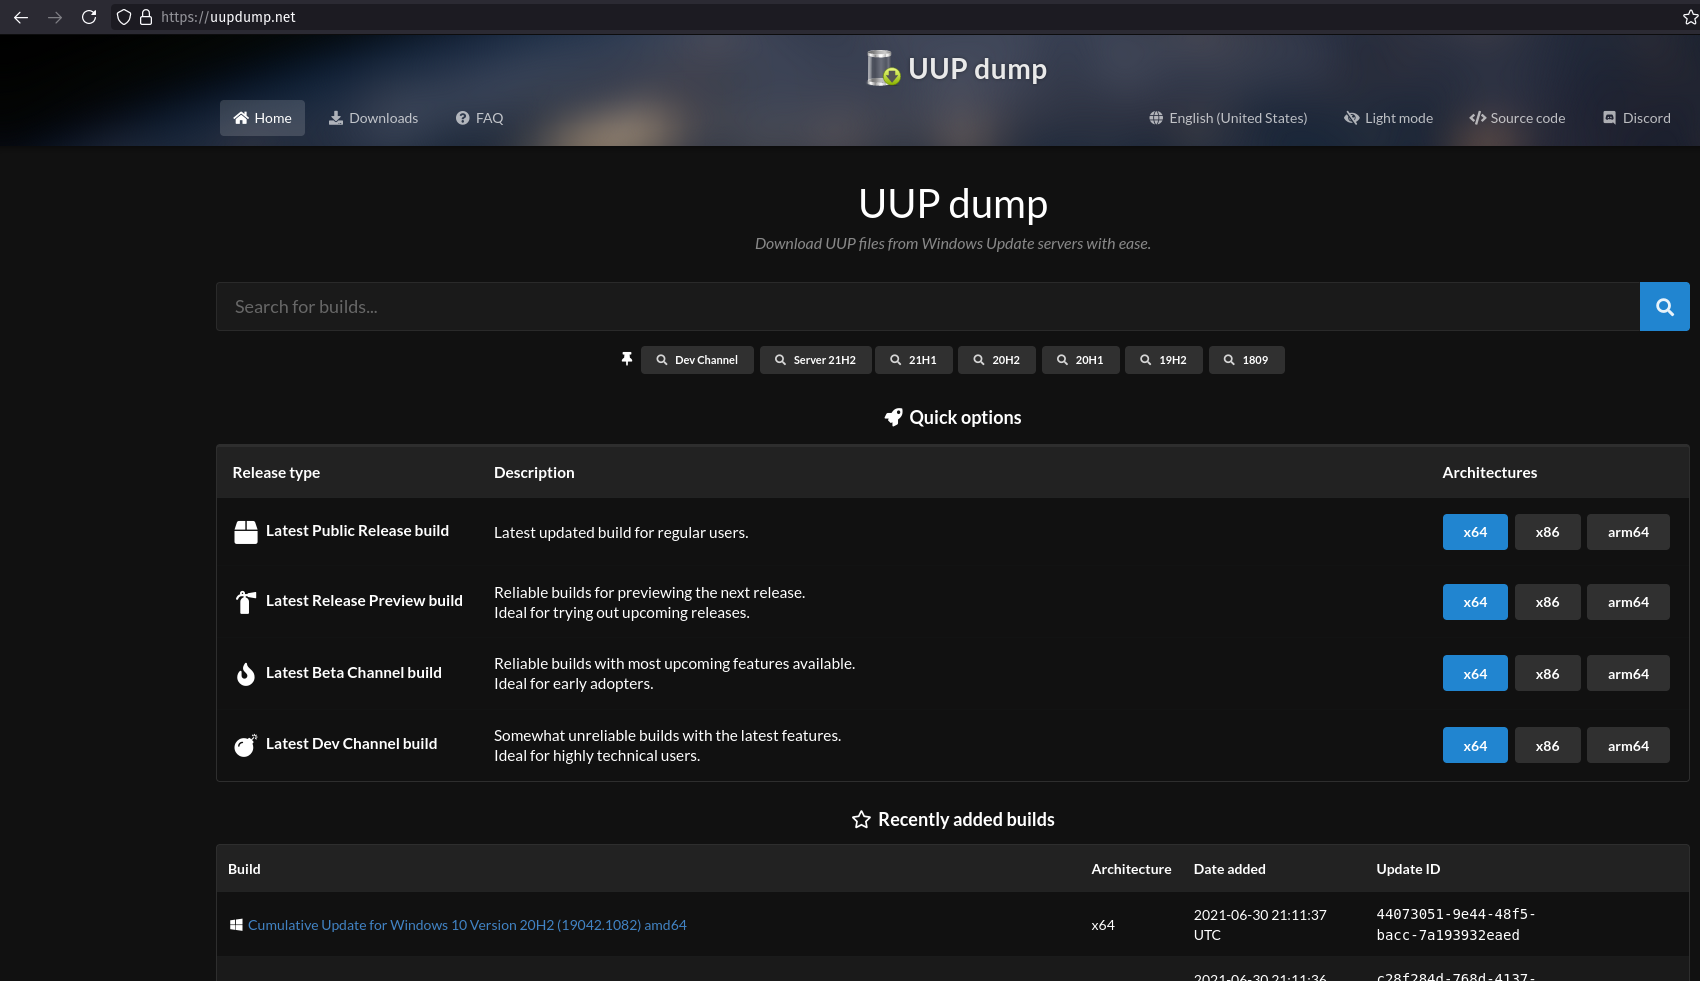Reload the page with the refresh icon
Screen dimensions: 1700x981
coord(89,17)
